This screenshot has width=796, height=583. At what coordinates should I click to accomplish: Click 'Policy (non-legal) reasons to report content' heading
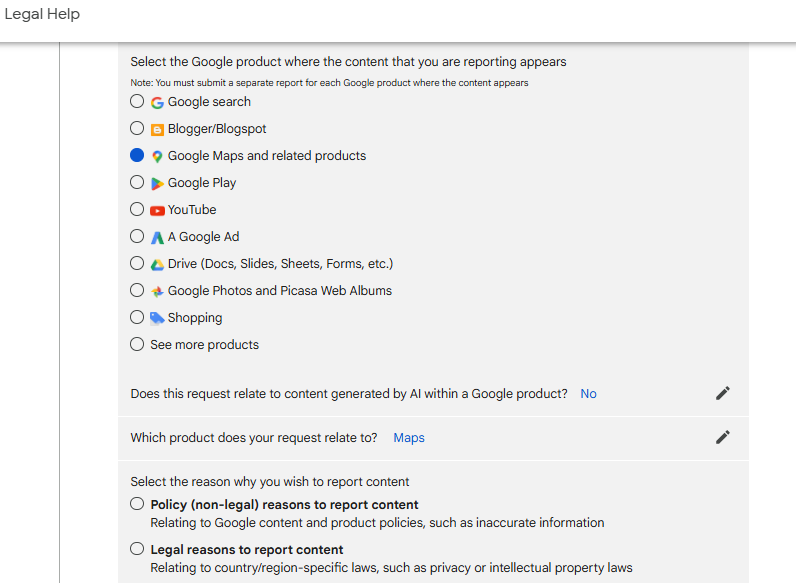pos(284,504)
